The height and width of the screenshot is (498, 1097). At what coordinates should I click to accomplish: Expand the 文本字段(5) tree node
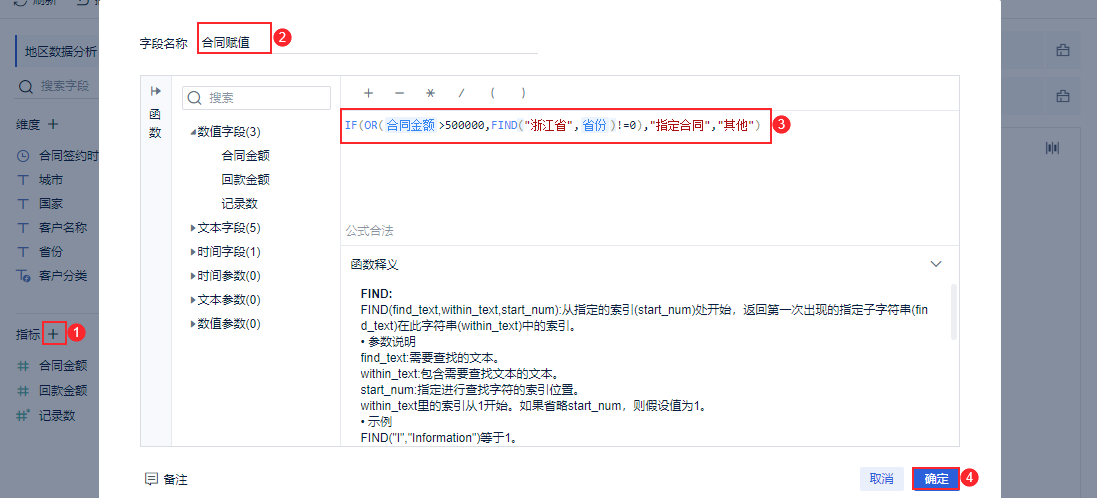(193, 228)
